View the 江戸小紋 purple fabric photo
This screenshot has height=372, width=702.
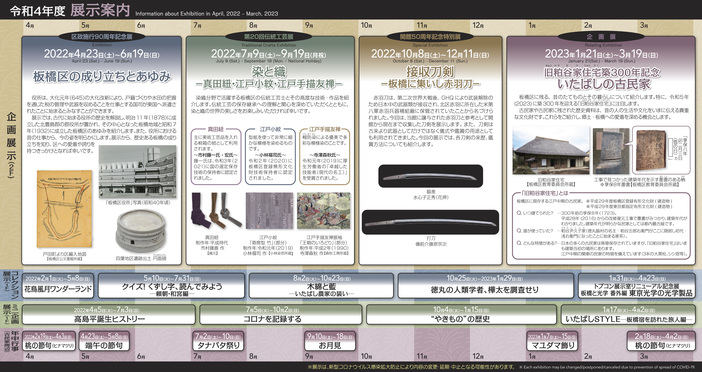click(x=270, y=210)
